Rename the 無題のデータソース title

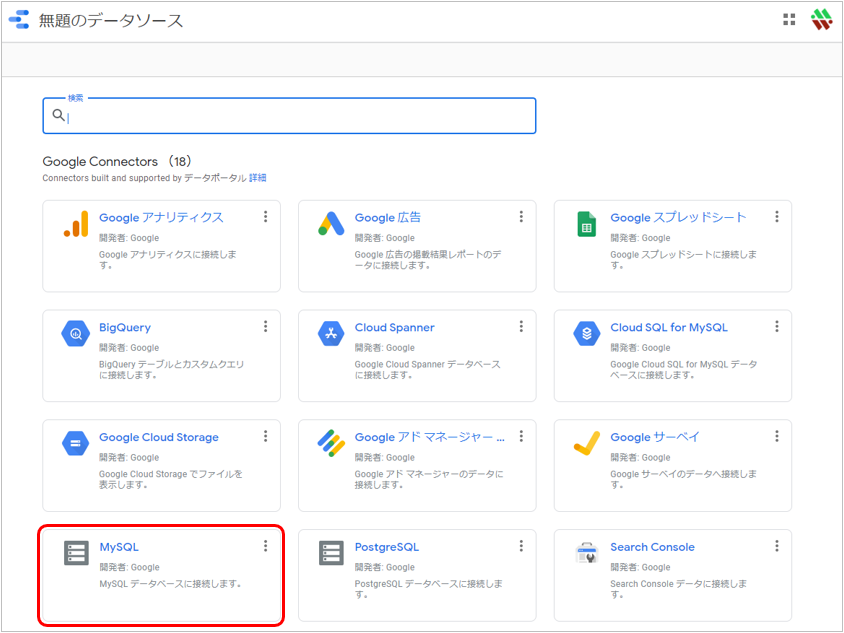pos(111,20)
